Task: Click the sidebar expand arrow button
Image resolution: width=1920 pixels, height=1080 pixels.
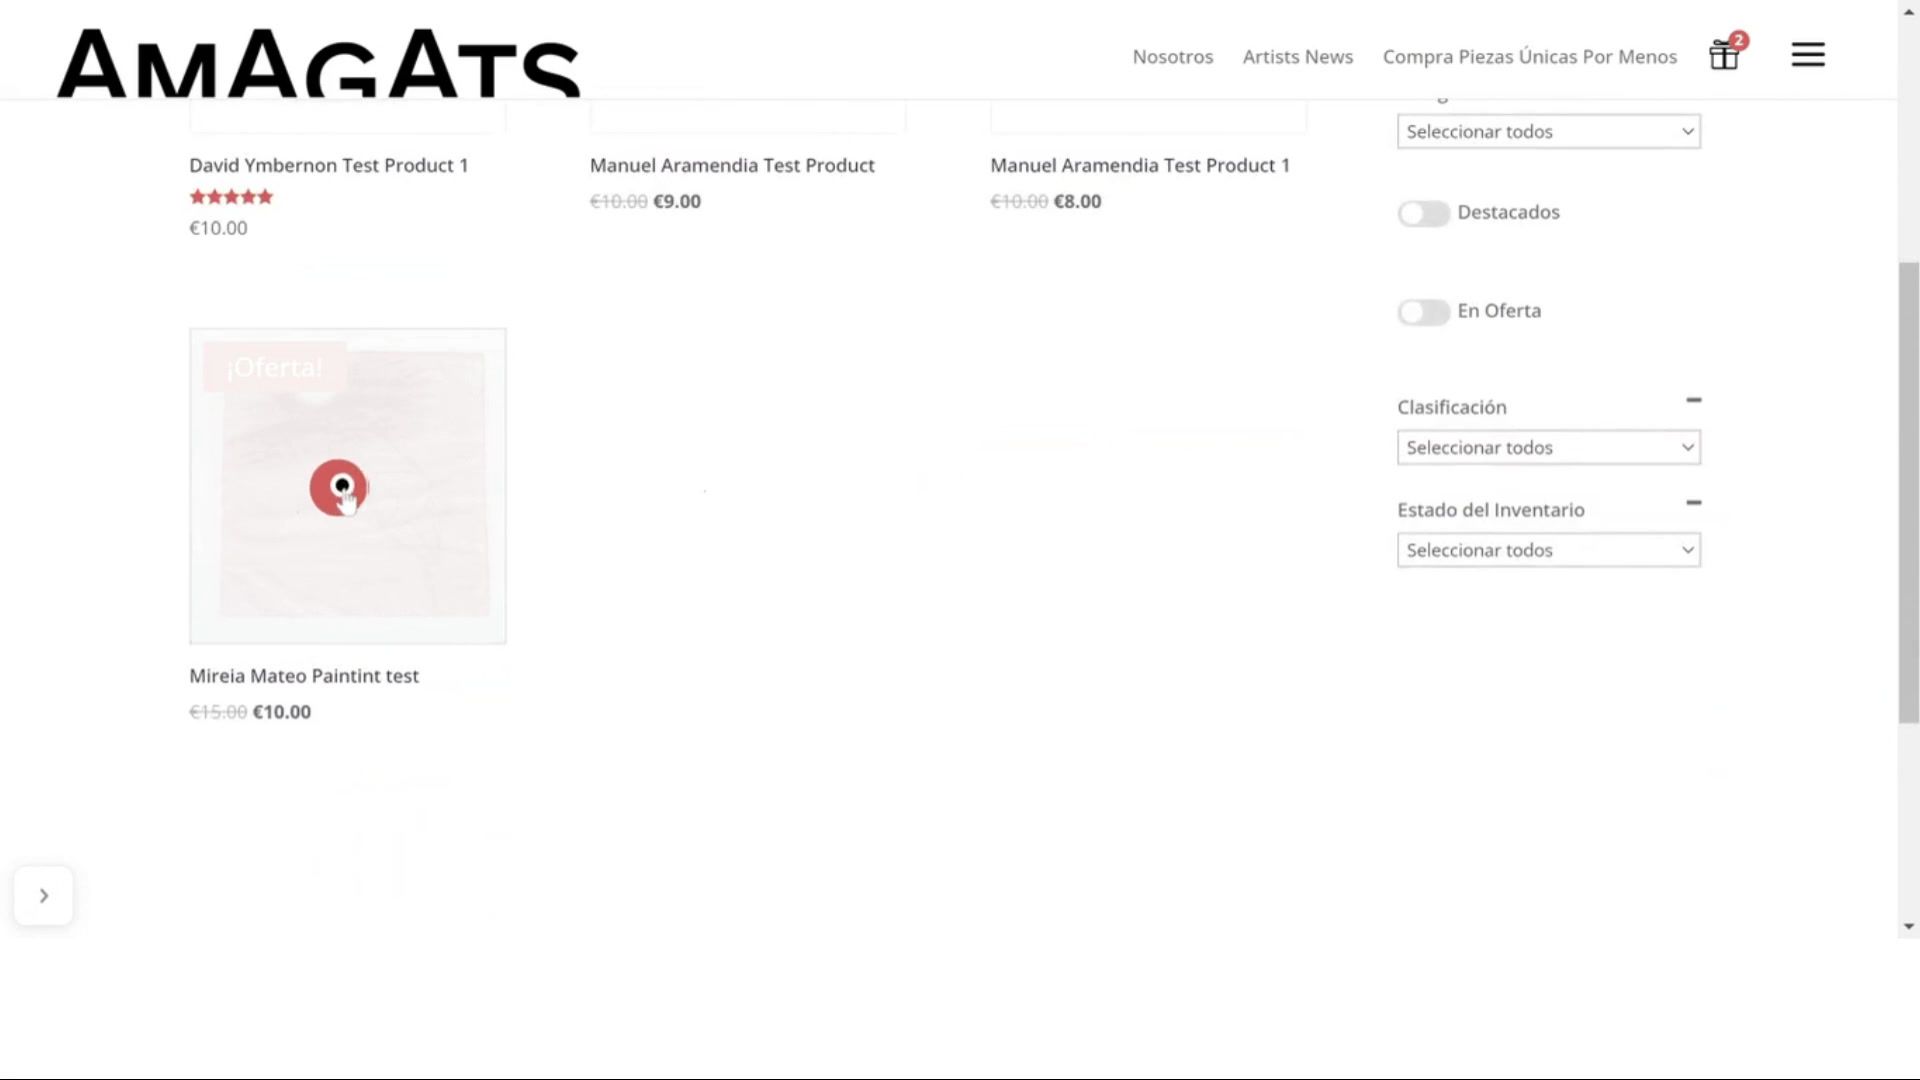Action: (x=44, y=896)
